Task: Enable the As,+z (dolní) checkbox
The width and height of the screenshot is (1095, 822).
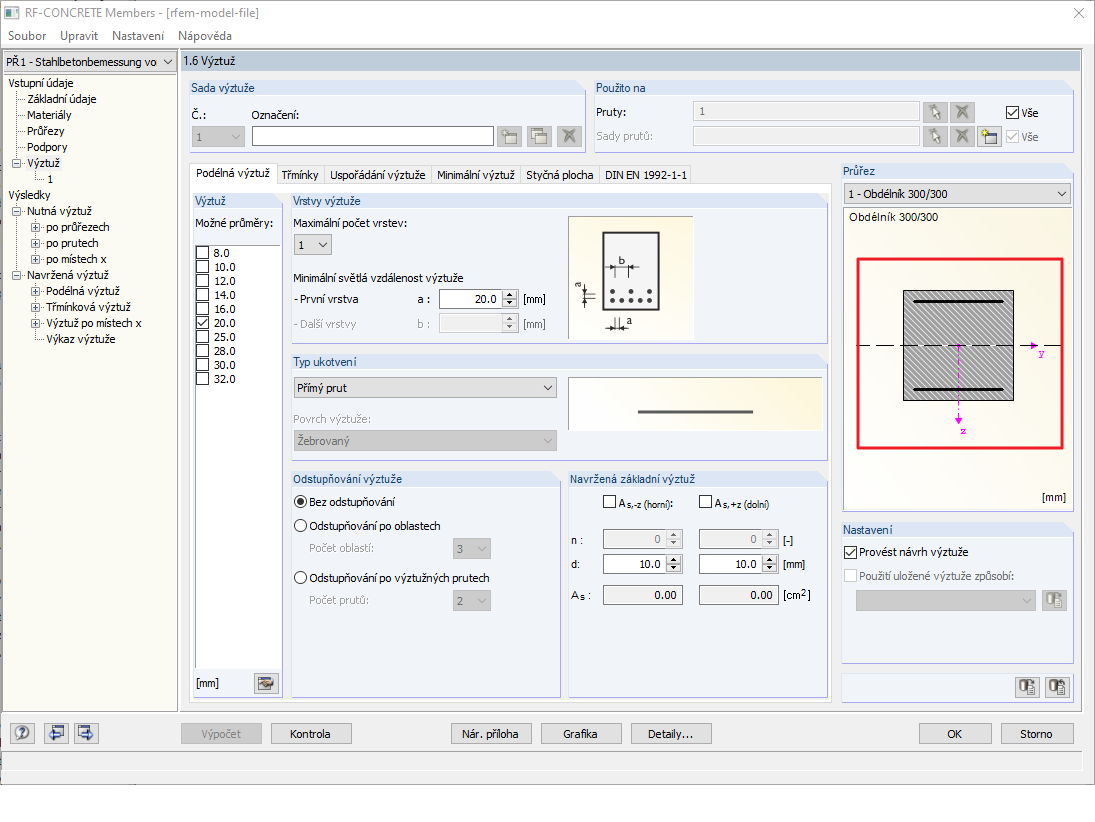Action: click(705, 502)
